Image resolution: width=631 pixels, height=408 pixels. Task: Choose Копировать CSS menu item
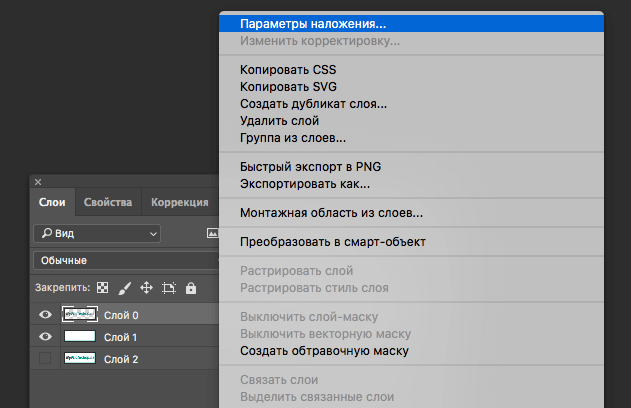coord(411,70)
